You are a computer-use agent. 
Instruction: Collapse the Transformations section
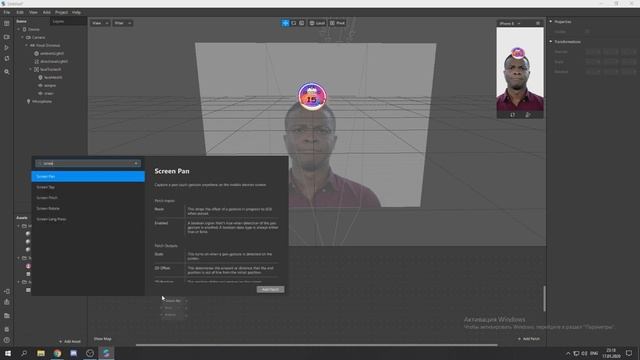coord(551,42)
